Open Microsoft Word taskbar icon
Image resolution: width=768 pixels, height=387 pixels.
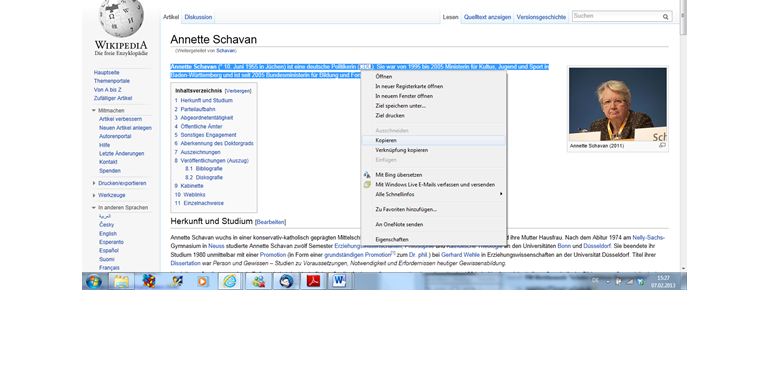point(339,281)
